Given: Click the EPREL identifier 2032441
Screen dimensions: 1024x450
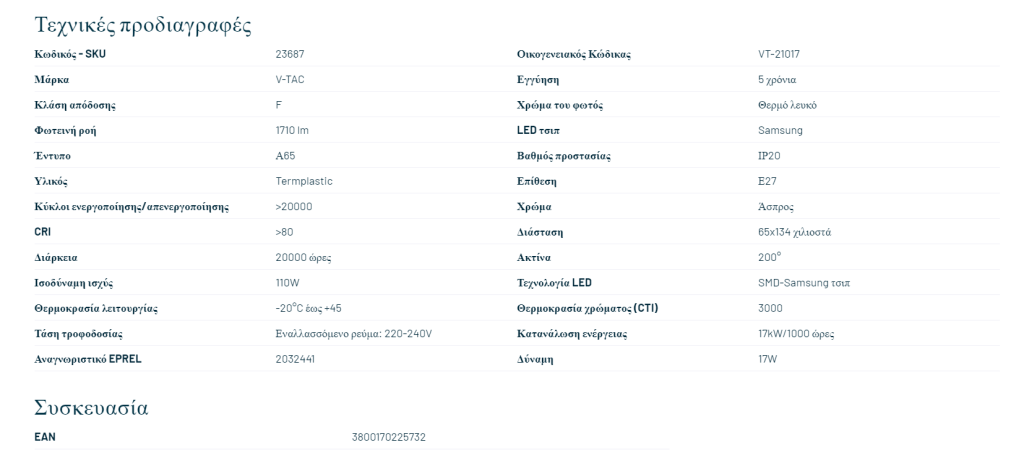Looking at the screenshot, I should pyautogui.click(x=295, y=358).
